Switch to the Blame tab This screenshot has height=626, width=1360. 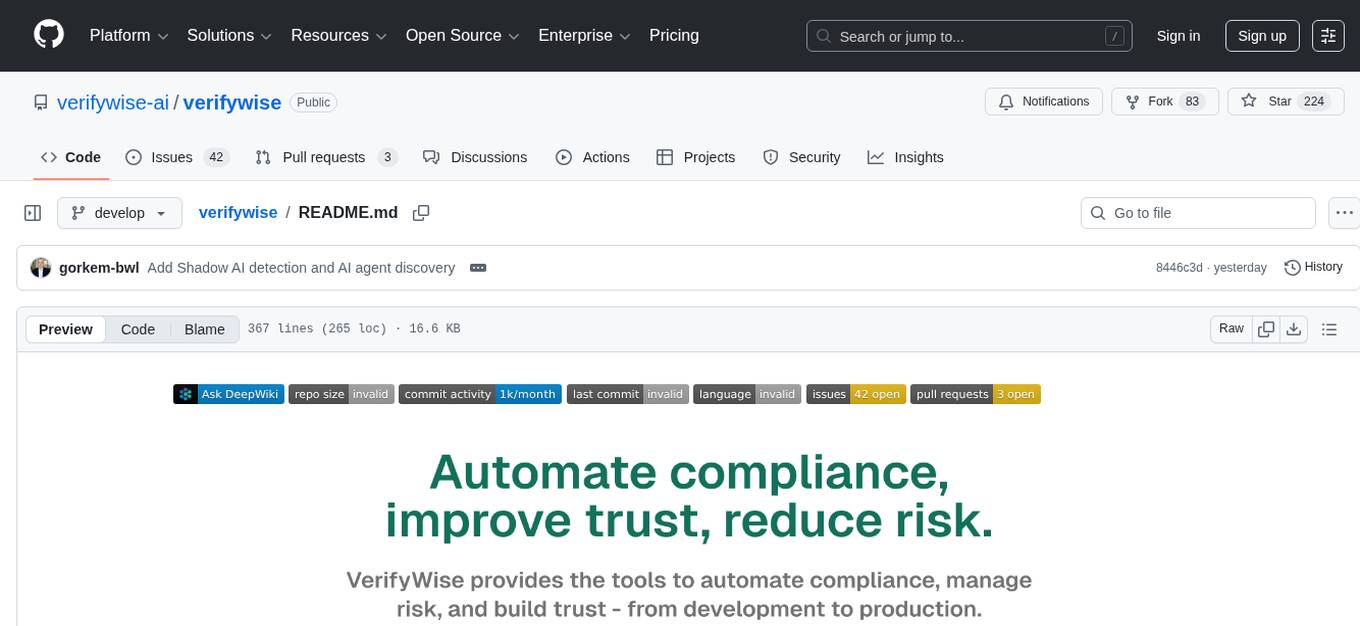click(204, 329)
